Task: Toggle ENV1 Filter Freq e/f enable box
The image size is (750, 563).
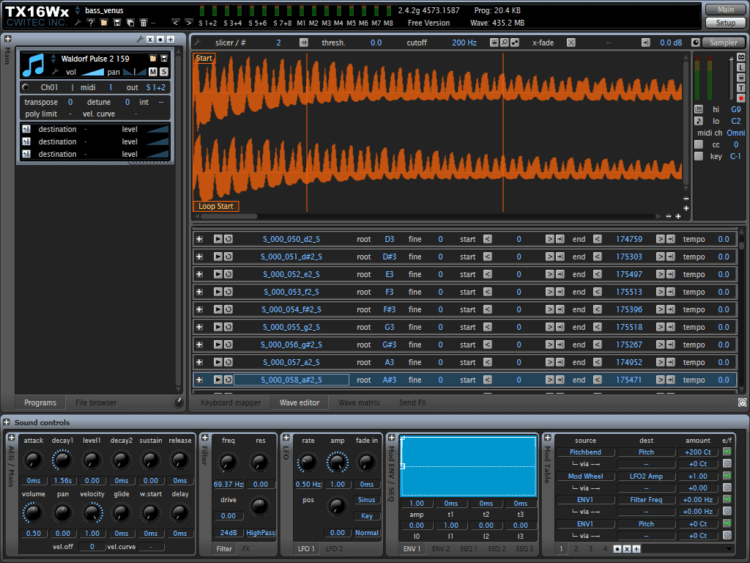Action: pos(727,499)
